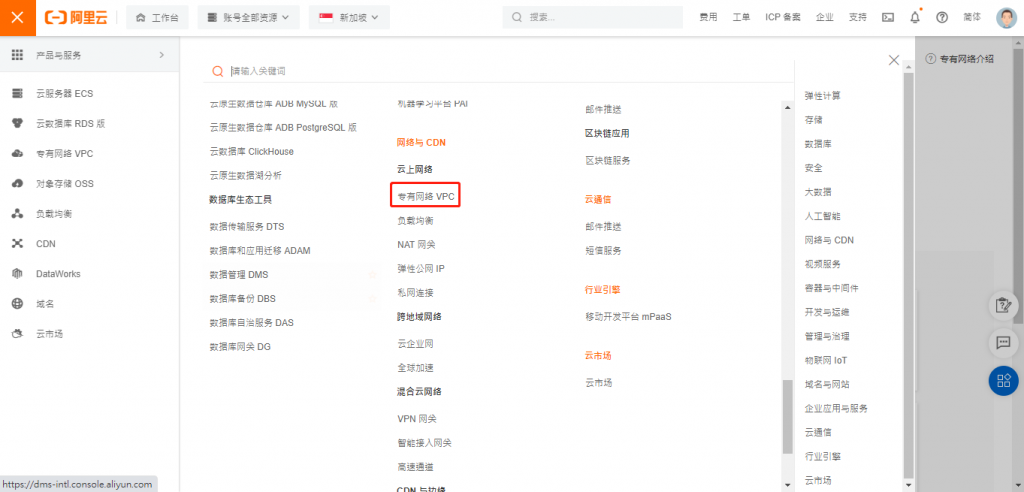Open the Cloud Shell terminal icon
1024x492 pixels.
point(888,18)
